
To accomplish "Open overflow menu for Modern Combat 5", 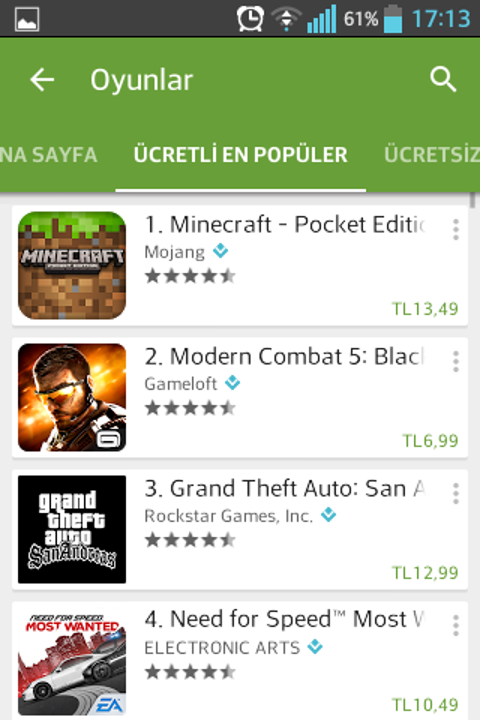I will pyautogui.click(x=455, y=361).
